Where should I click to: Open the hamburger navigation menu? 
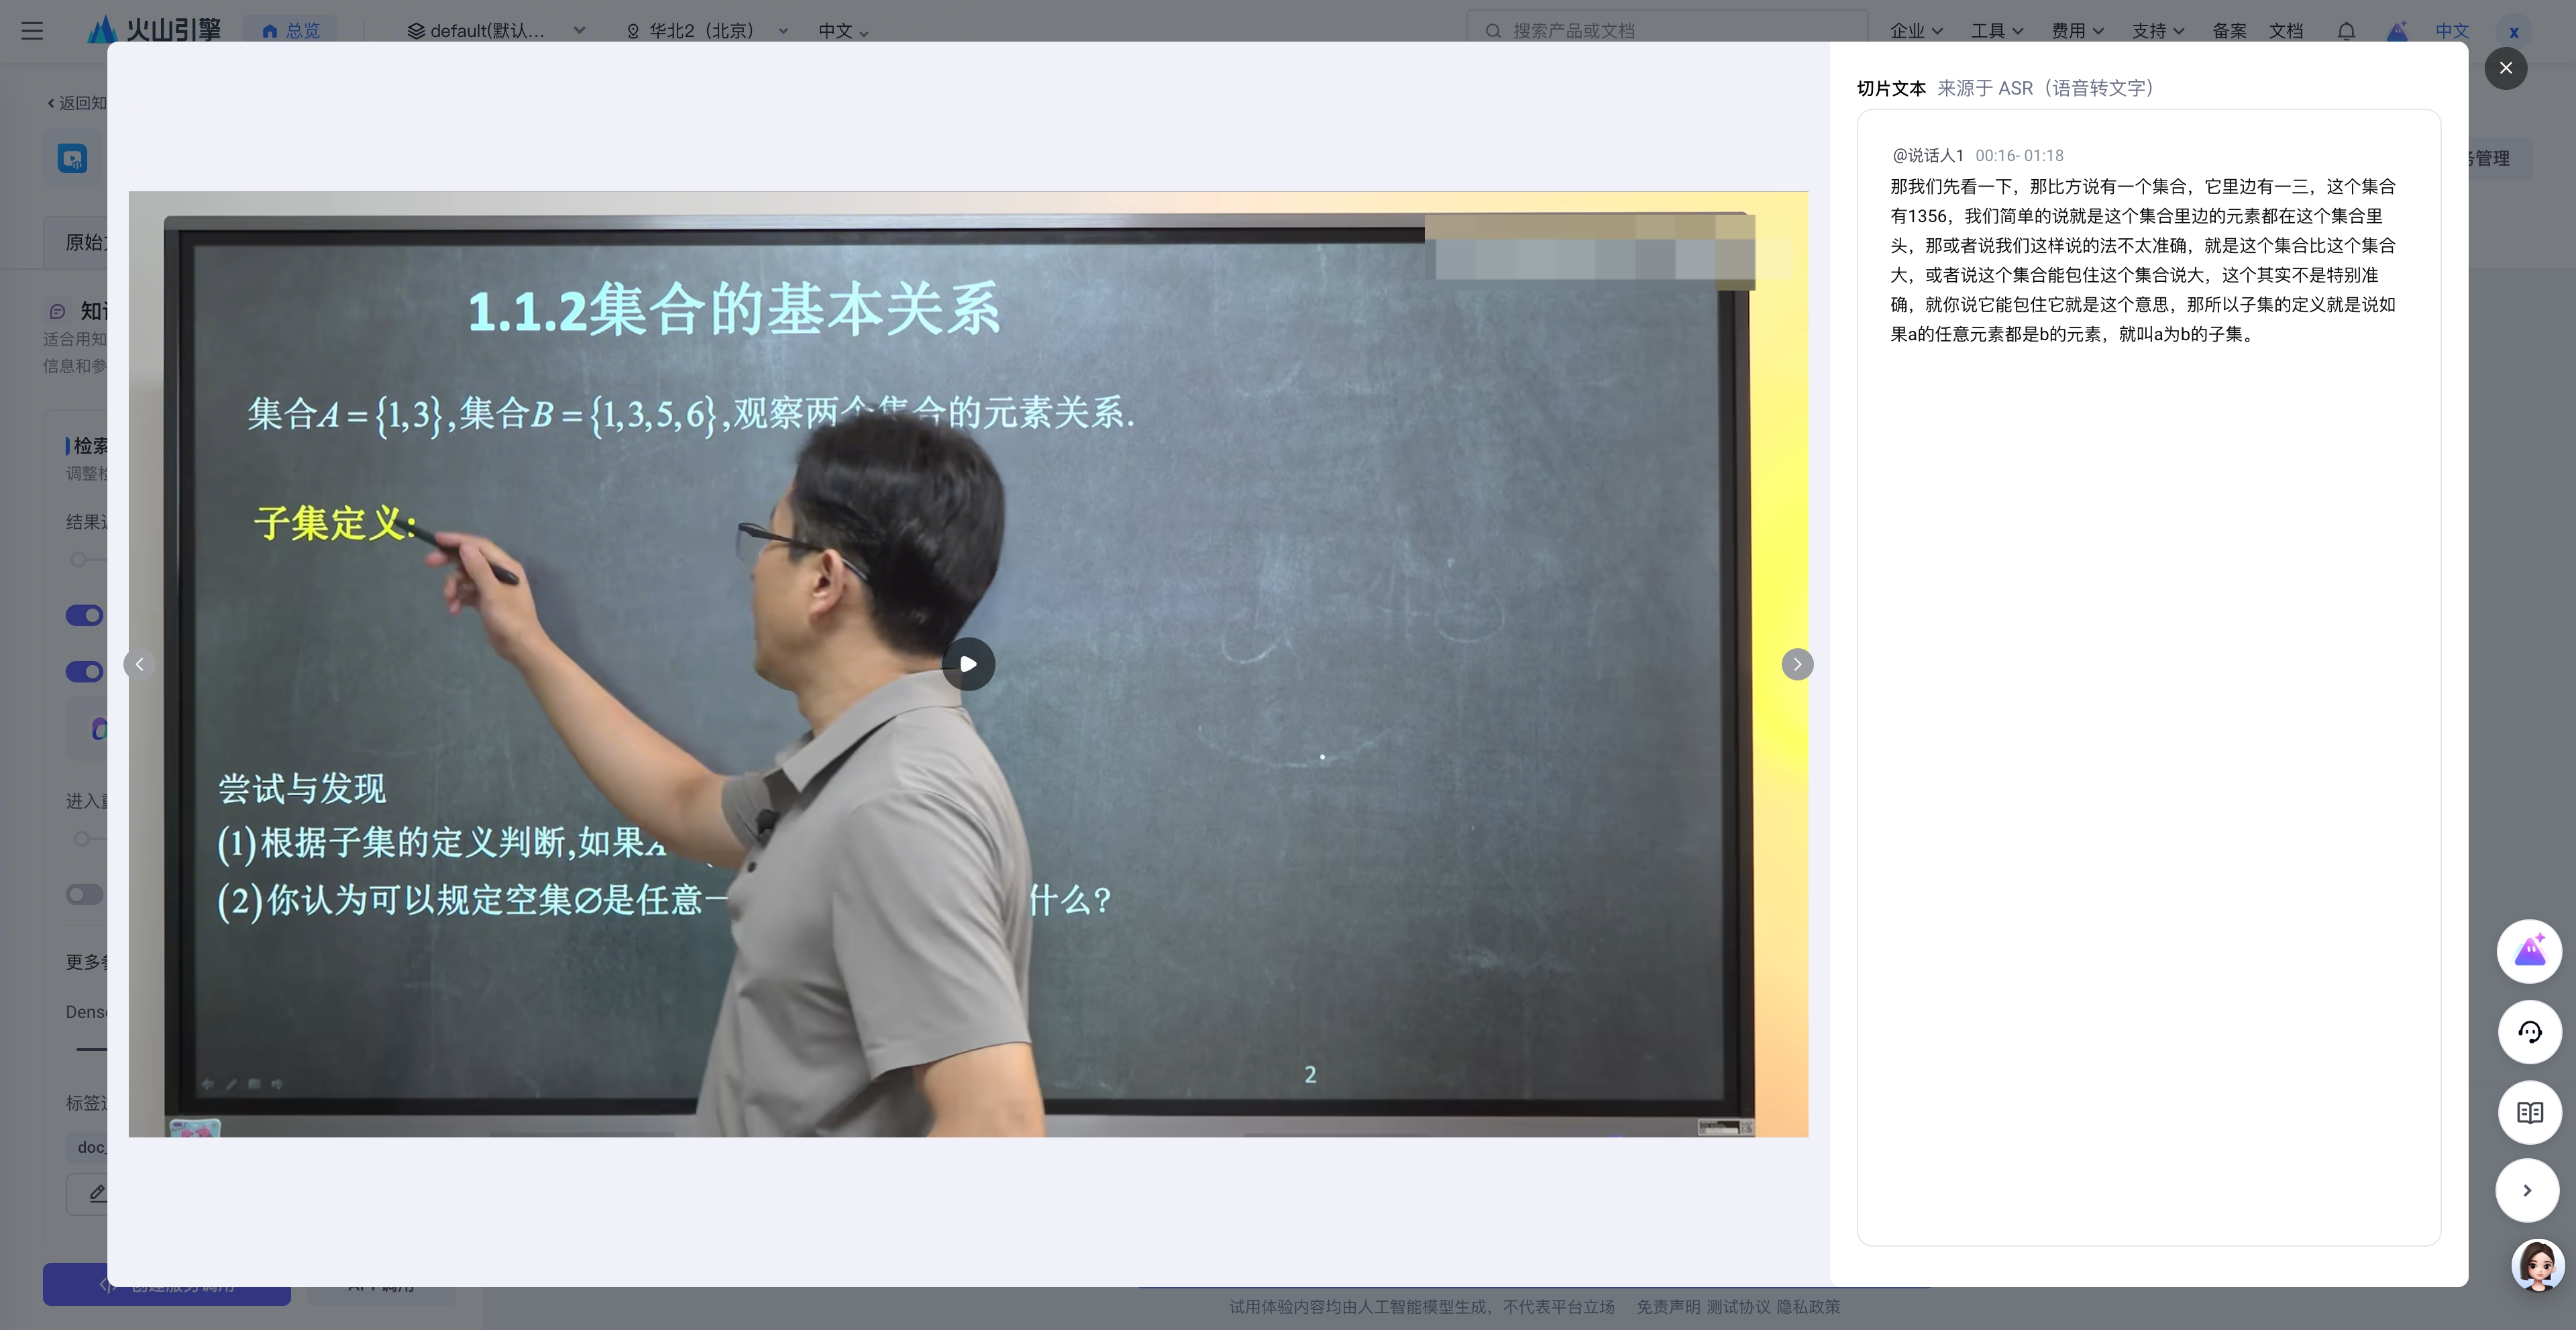[32, 31]
